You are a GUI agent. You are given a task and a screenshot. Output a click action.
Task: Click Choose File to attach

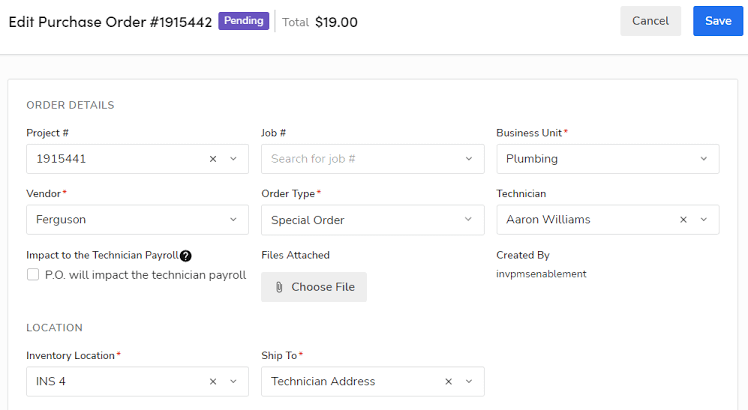pos(314,287)
